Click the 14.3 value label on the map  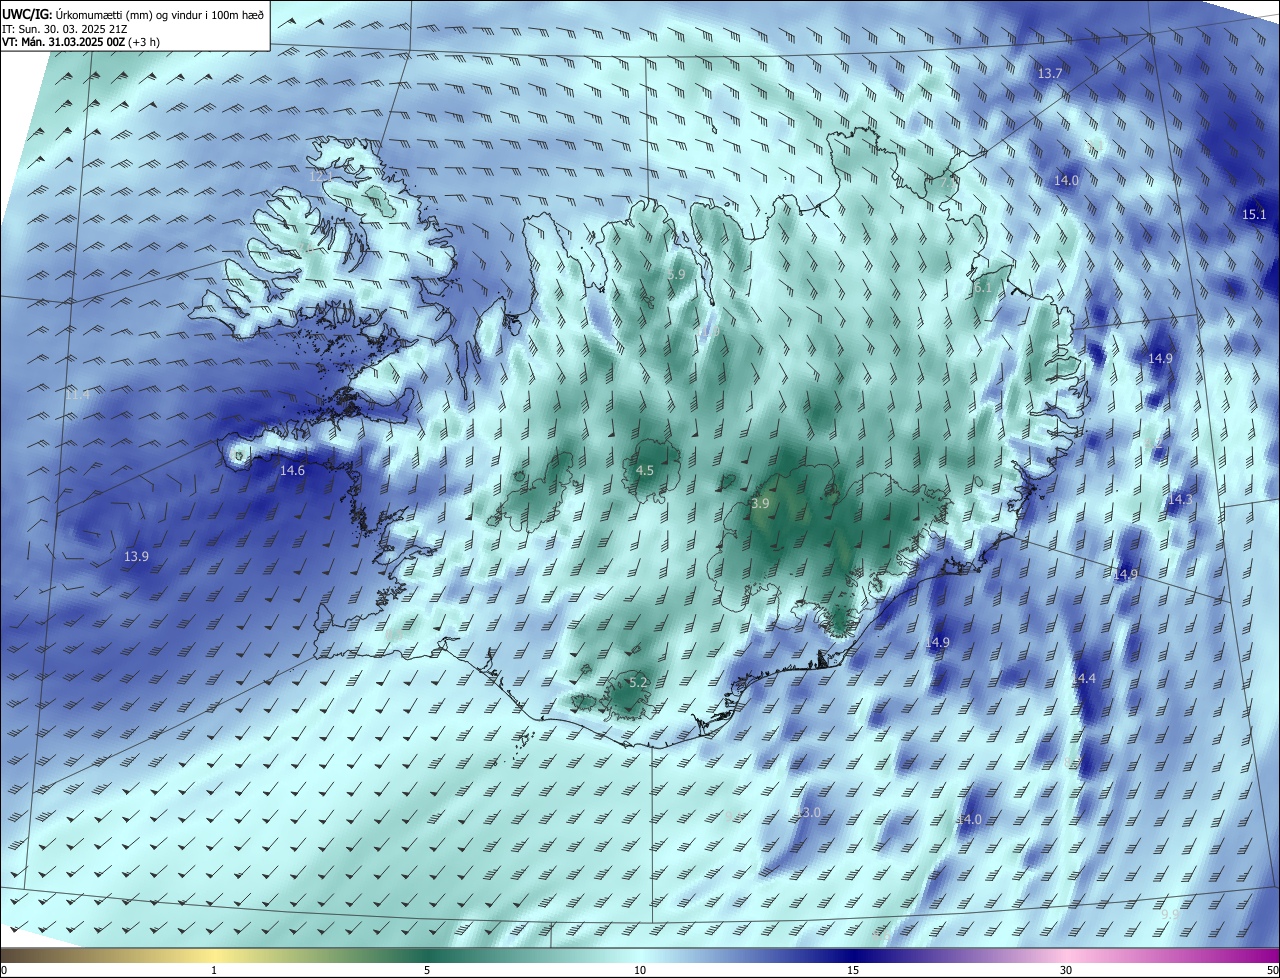click(1180, 499)
